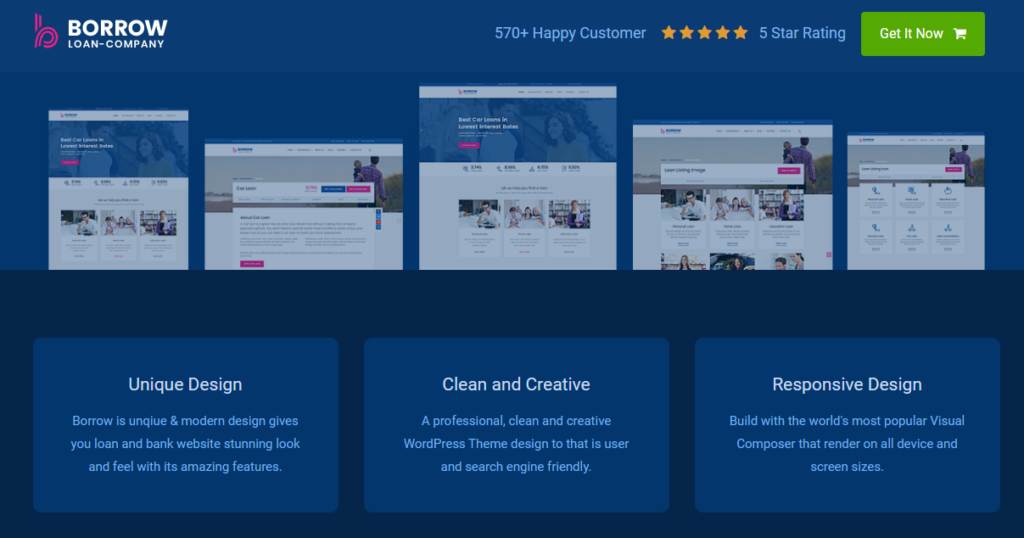Image resolution: width=1024 pixels, height=538 pixels.
Task: Click "Borrow is unqiue & modern design" description
Action: click(185, 443)
